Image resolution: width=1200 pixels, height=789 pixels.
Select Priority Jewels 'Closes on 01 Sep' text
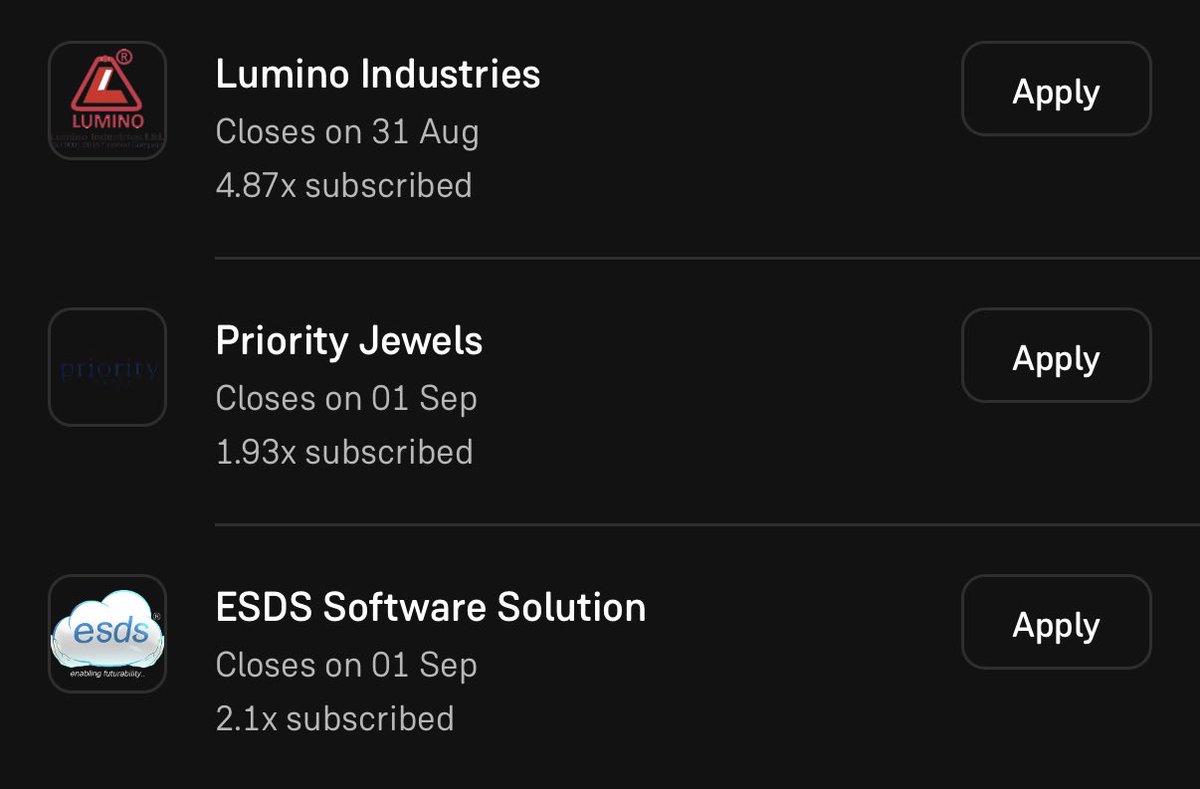coord(346,399)
